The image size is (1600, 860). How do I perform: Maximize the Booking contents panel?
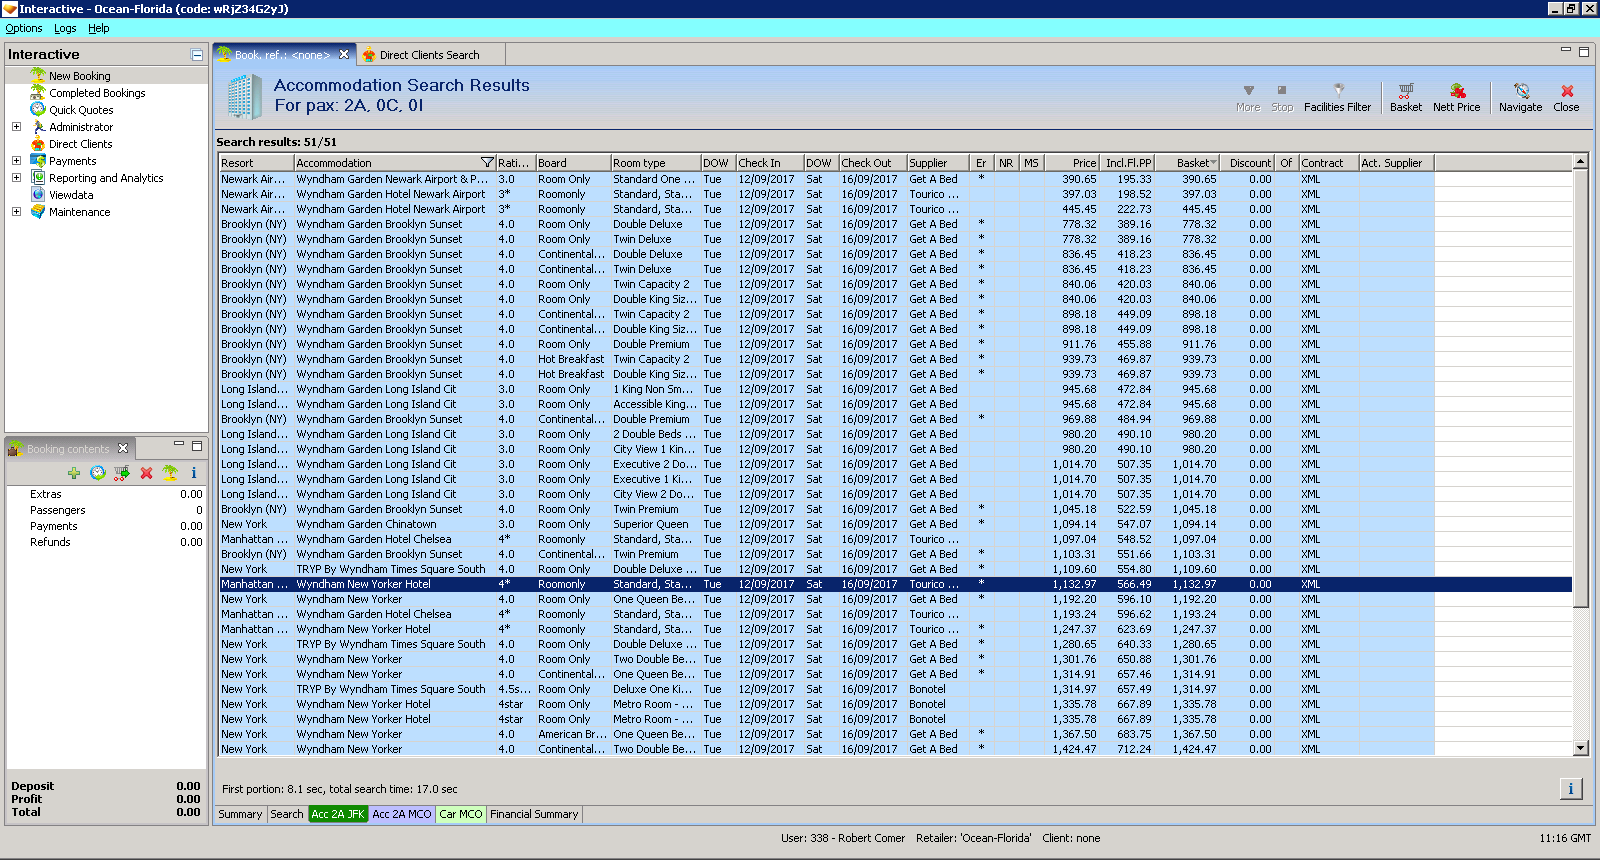(197, 445)
